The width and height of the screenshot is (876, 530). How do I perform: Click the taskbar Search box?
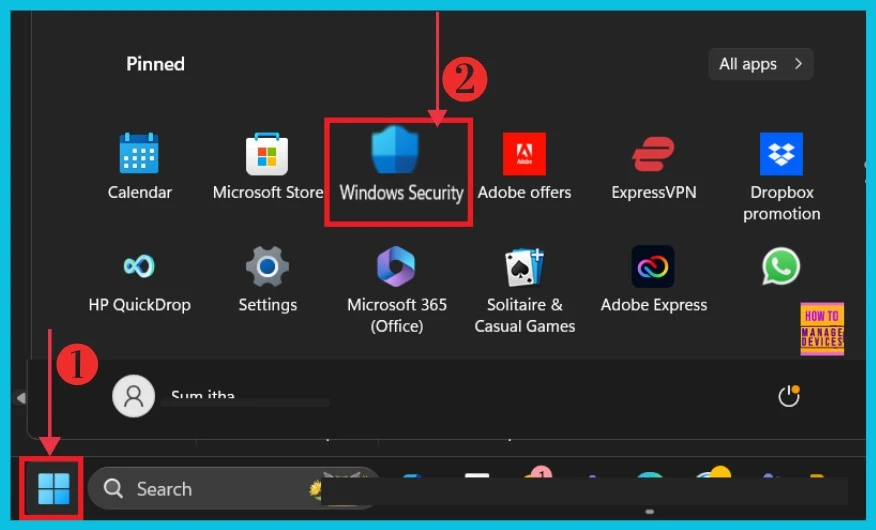coord(232,489)
